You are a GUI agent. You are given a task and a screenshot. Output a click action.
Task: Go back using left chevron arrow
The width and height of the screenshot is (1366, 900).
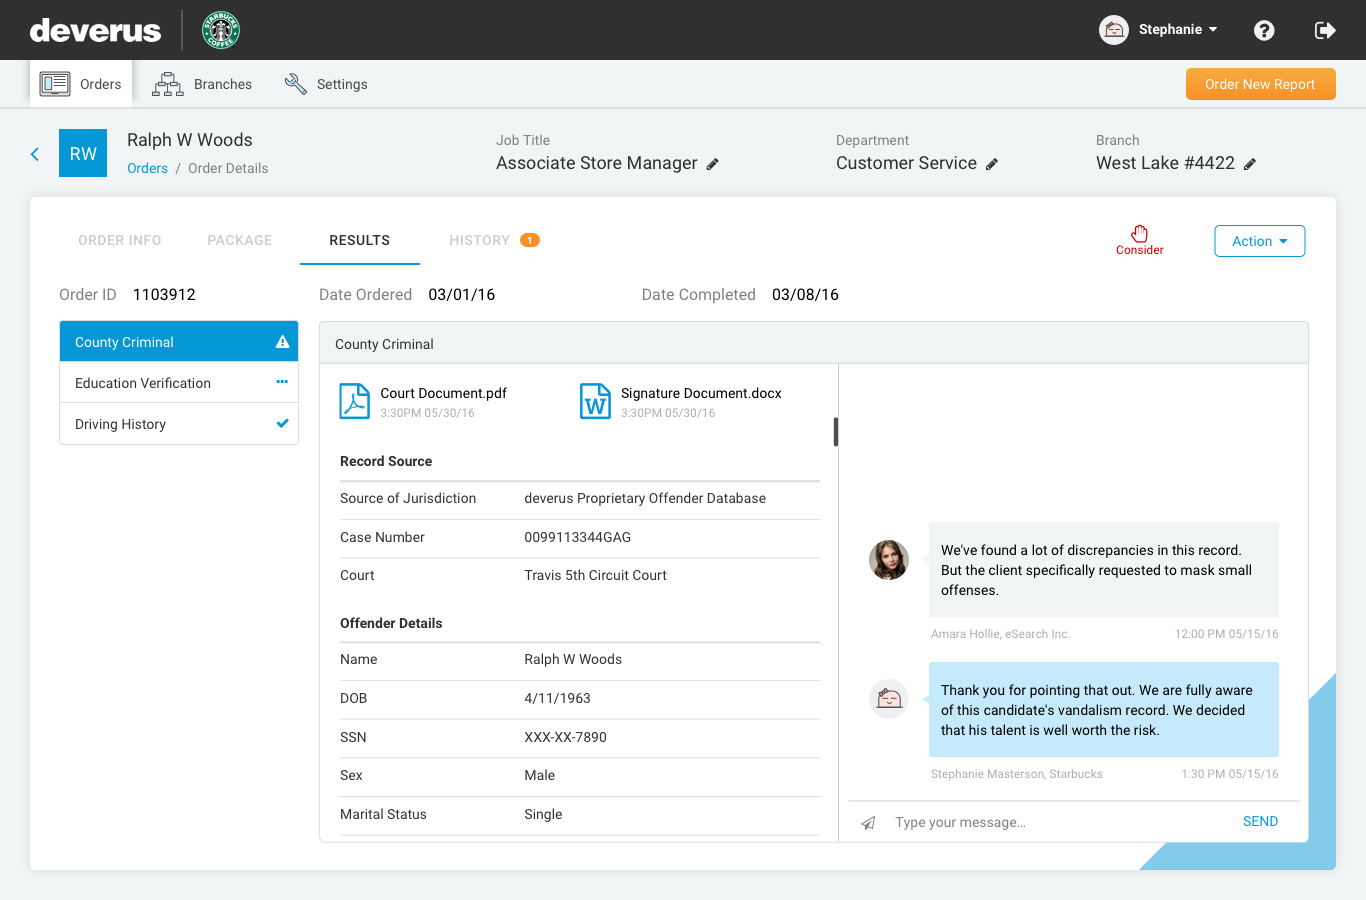click(x=35, y=154)
